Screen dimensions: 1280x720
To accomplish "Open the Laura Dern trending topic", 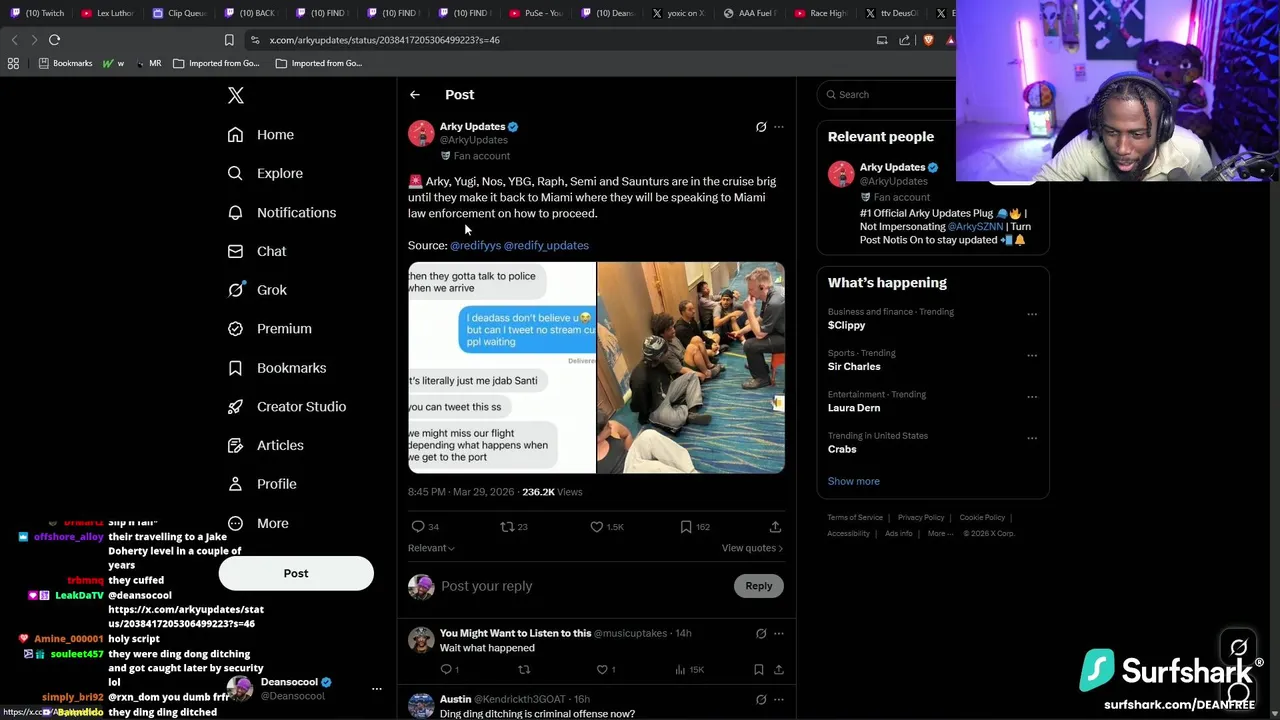I will click(853, 408).
